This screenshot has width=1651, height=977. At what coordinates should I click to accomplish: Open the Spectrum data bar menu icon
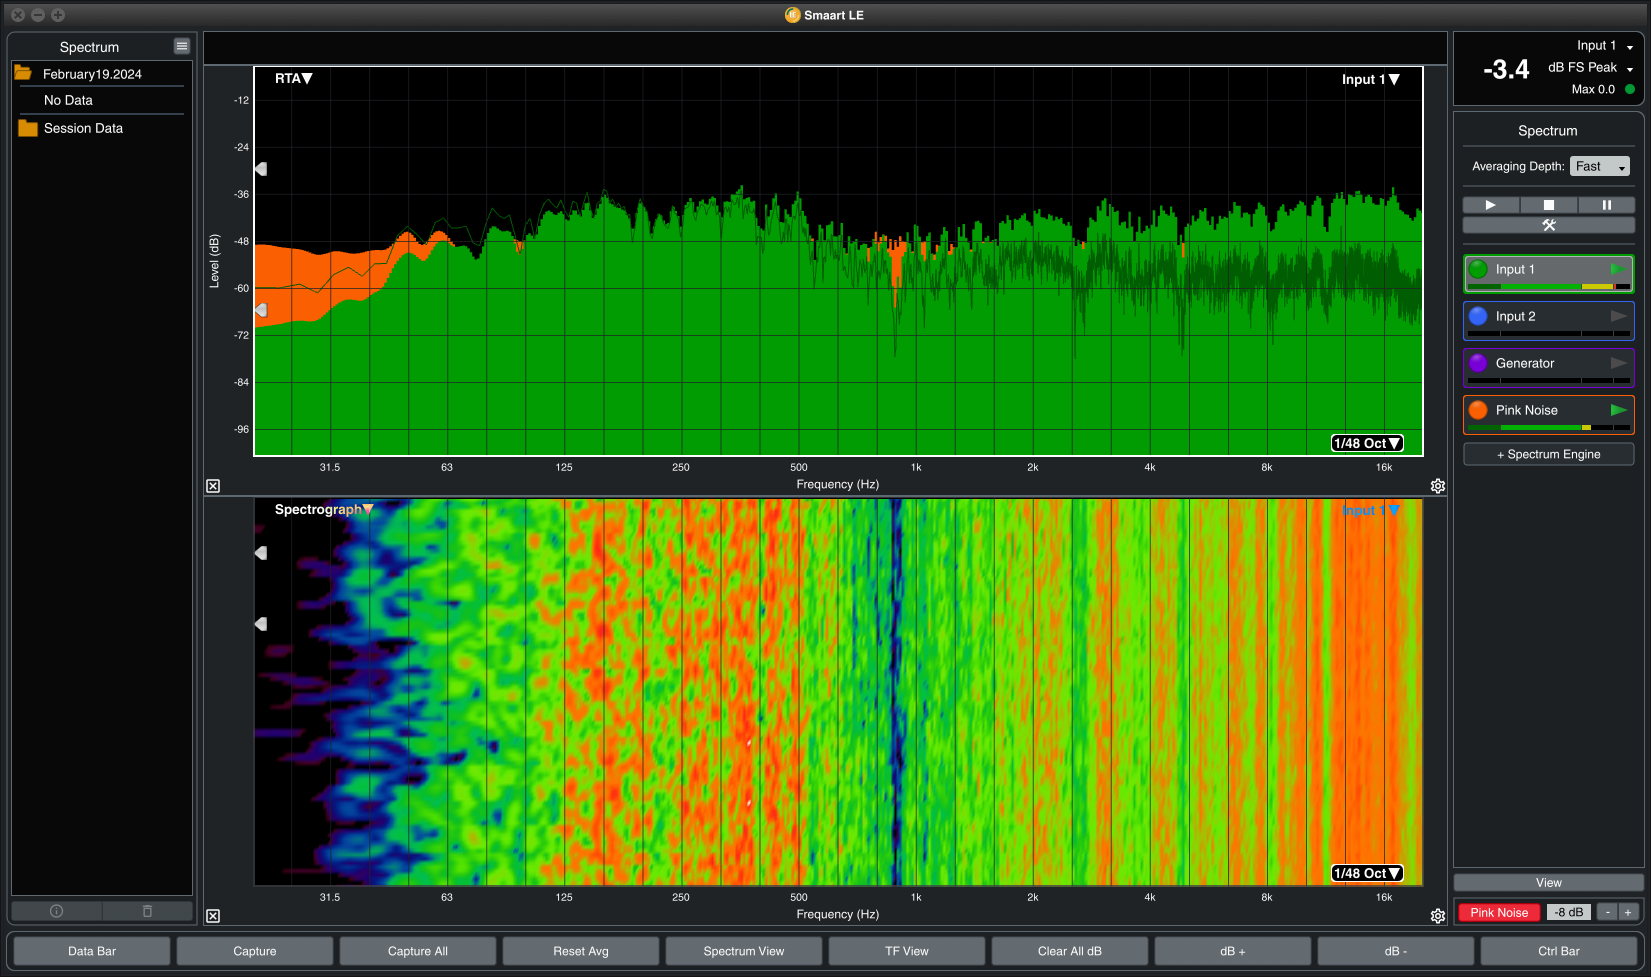pyautogui.click(x=182, y=46)
